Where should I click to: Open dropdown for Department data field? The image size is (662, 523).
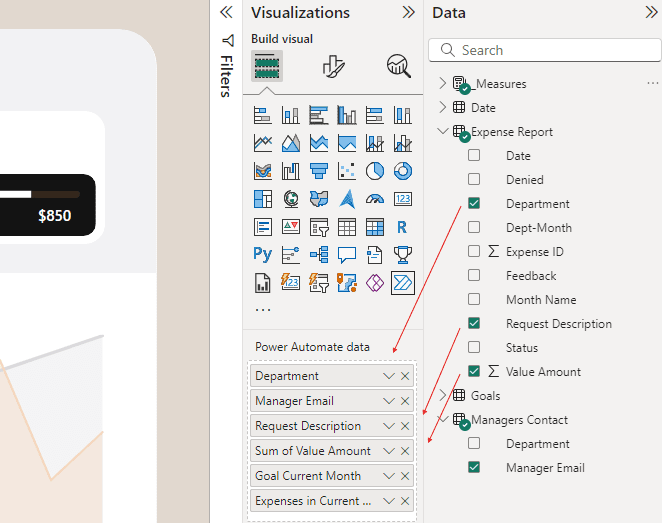coord(388,376)
